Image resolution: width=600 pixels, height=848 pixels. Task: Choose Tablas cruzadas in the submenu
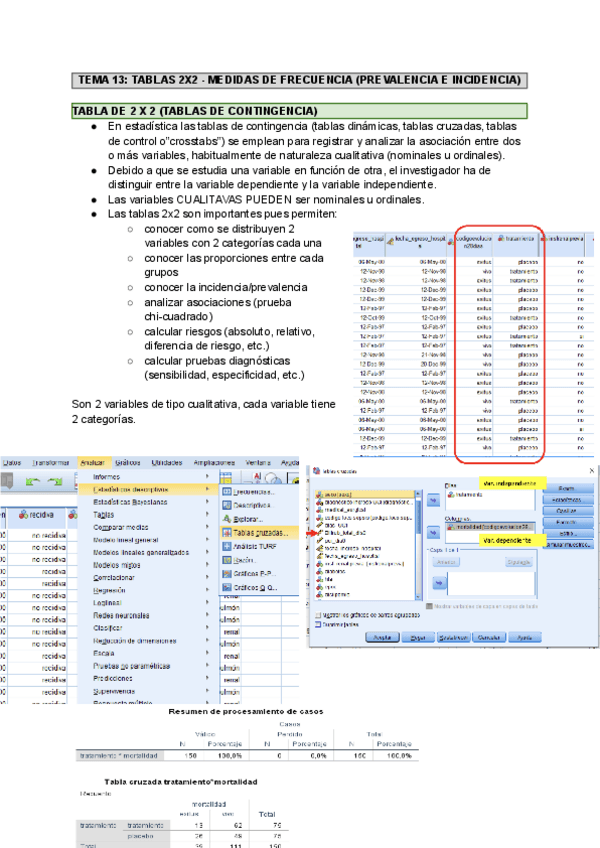coord(260,533)
